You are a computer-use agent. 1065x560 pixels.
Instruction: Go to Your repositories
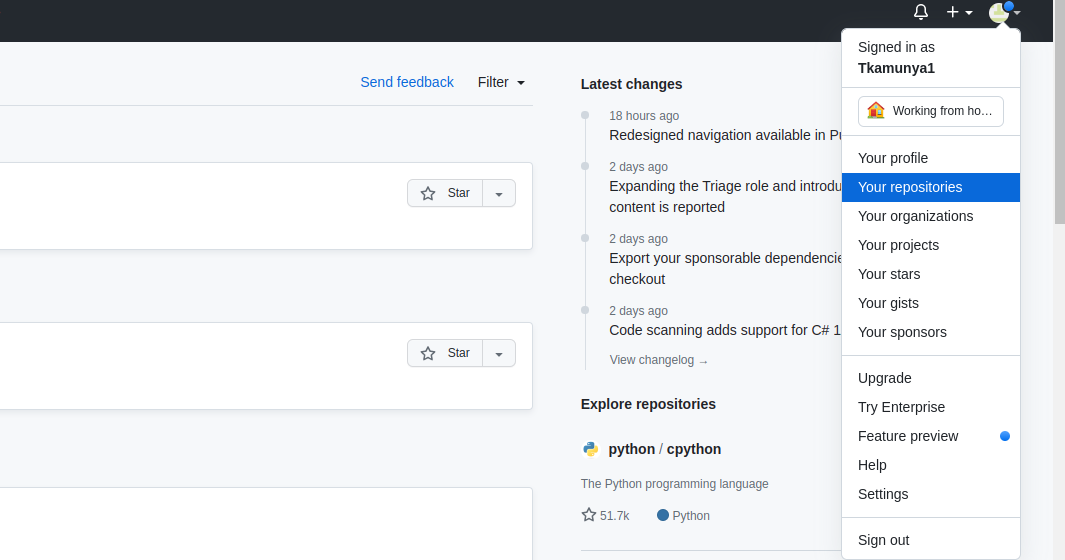(931, 187)
